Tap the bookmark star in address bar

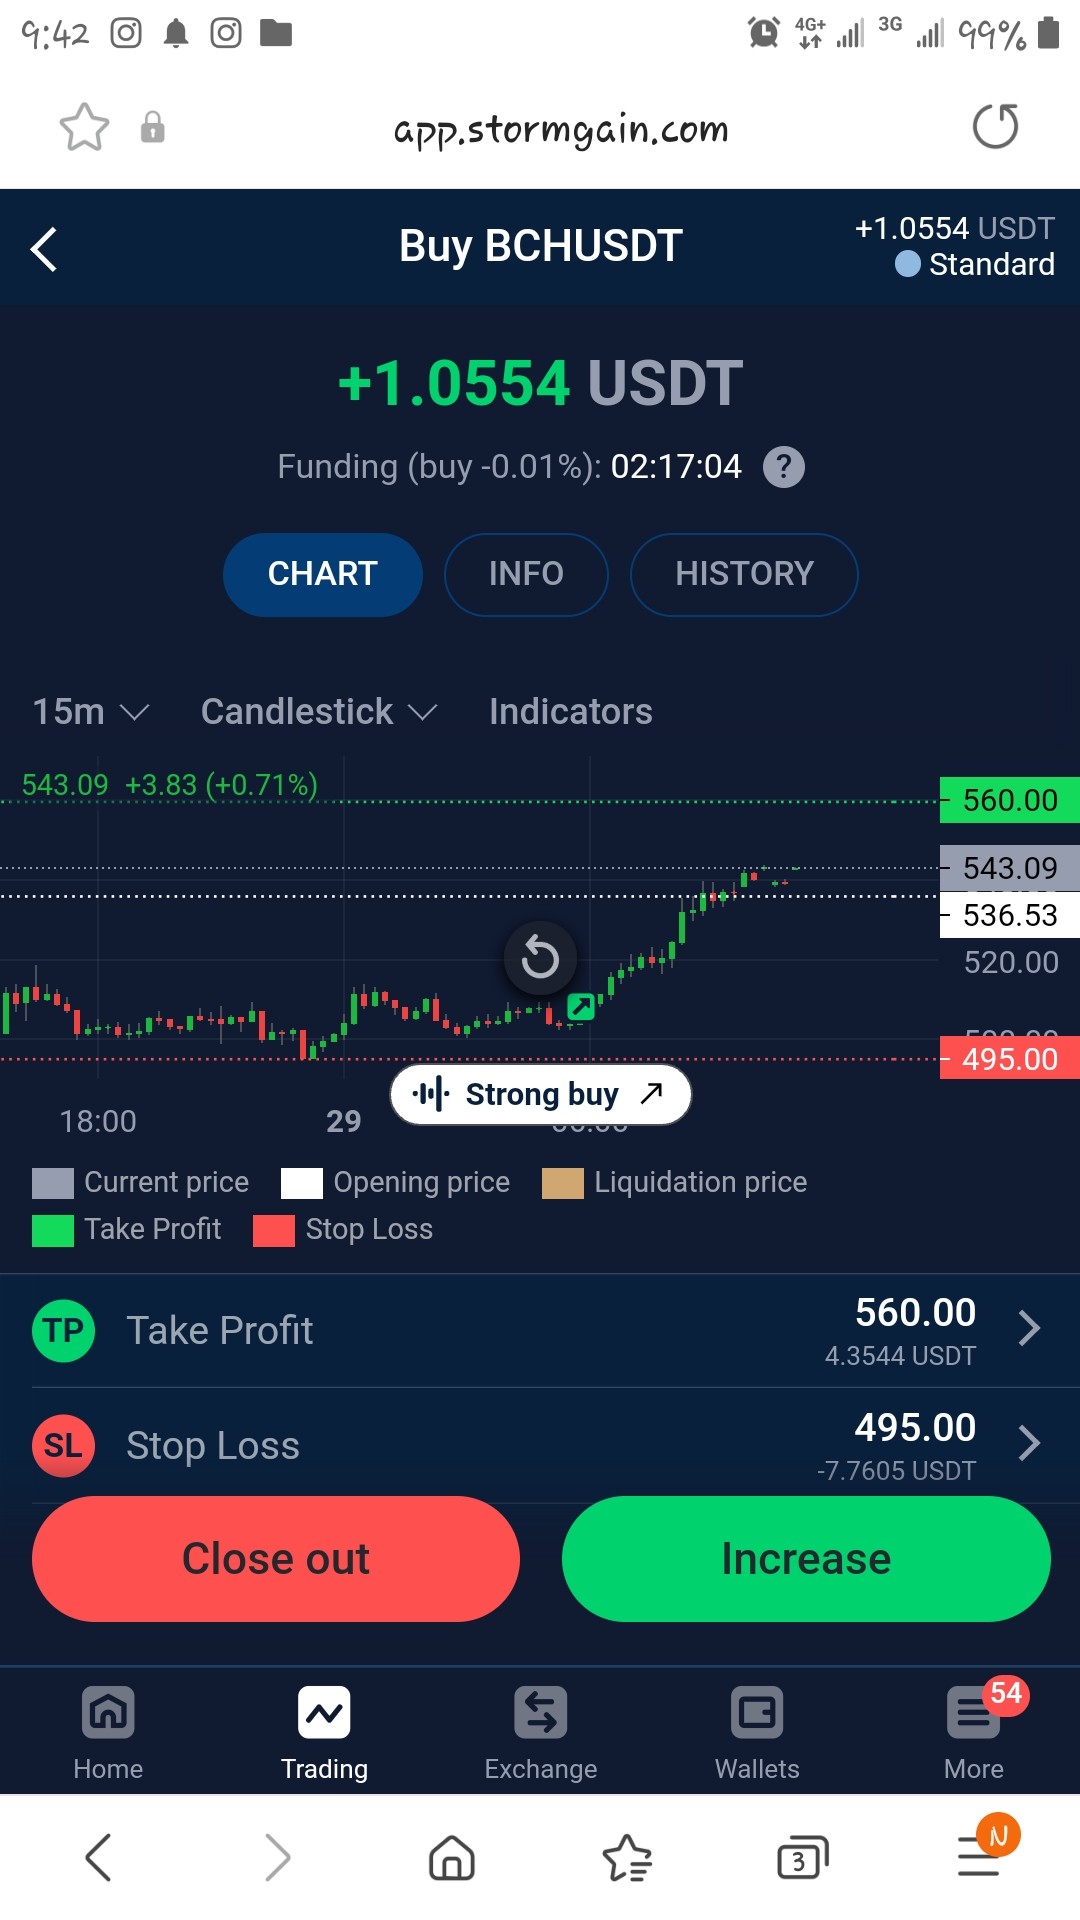[84, 127]
